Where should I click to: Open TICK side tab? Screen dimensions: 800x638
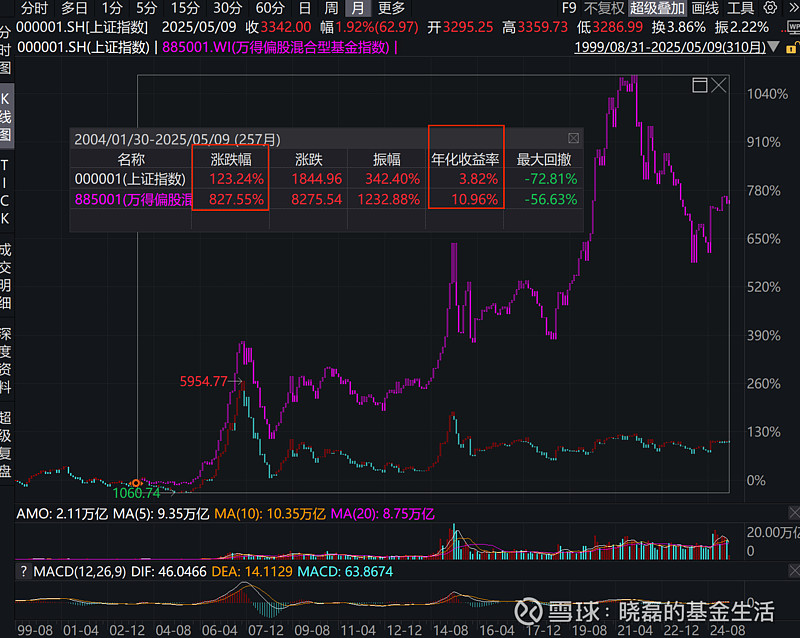(x=5, y=191)
